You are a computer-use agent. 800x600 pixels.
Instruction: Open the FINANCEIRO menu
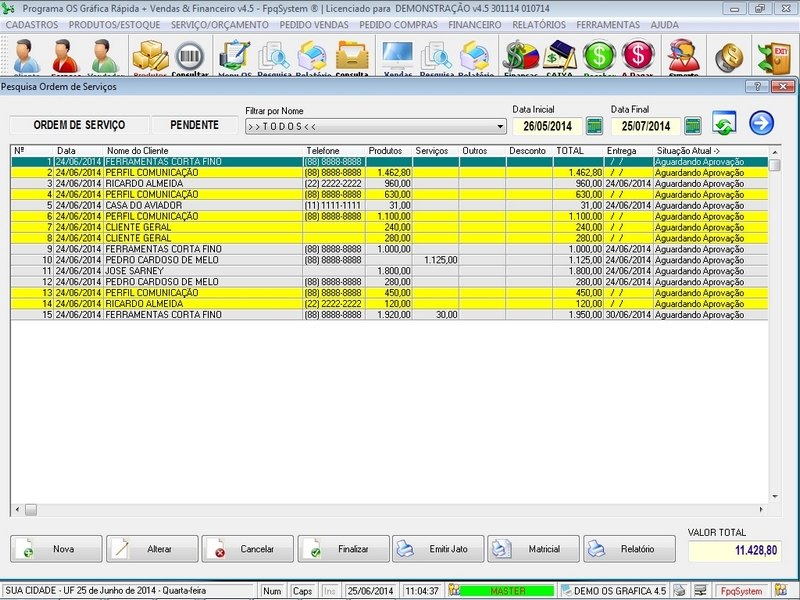475,24
